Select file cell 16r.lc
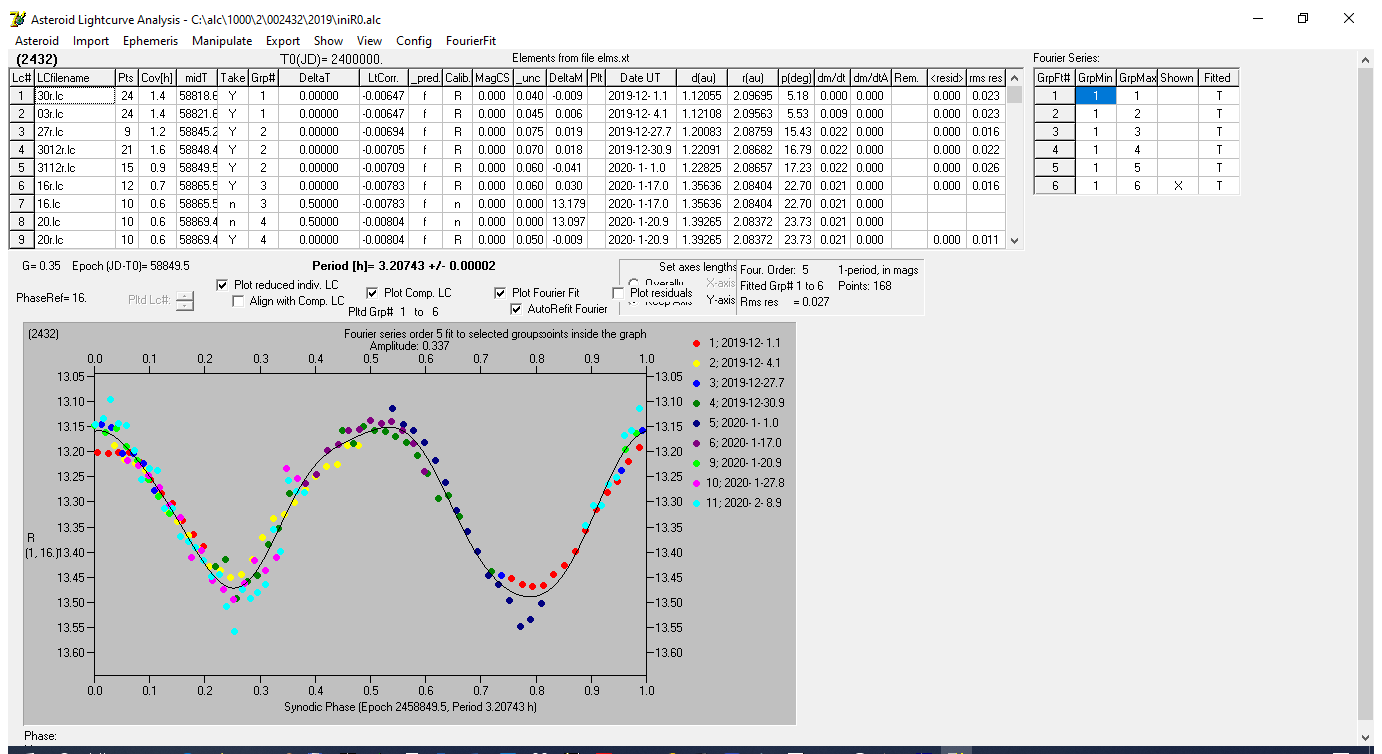 pos(73,186)
